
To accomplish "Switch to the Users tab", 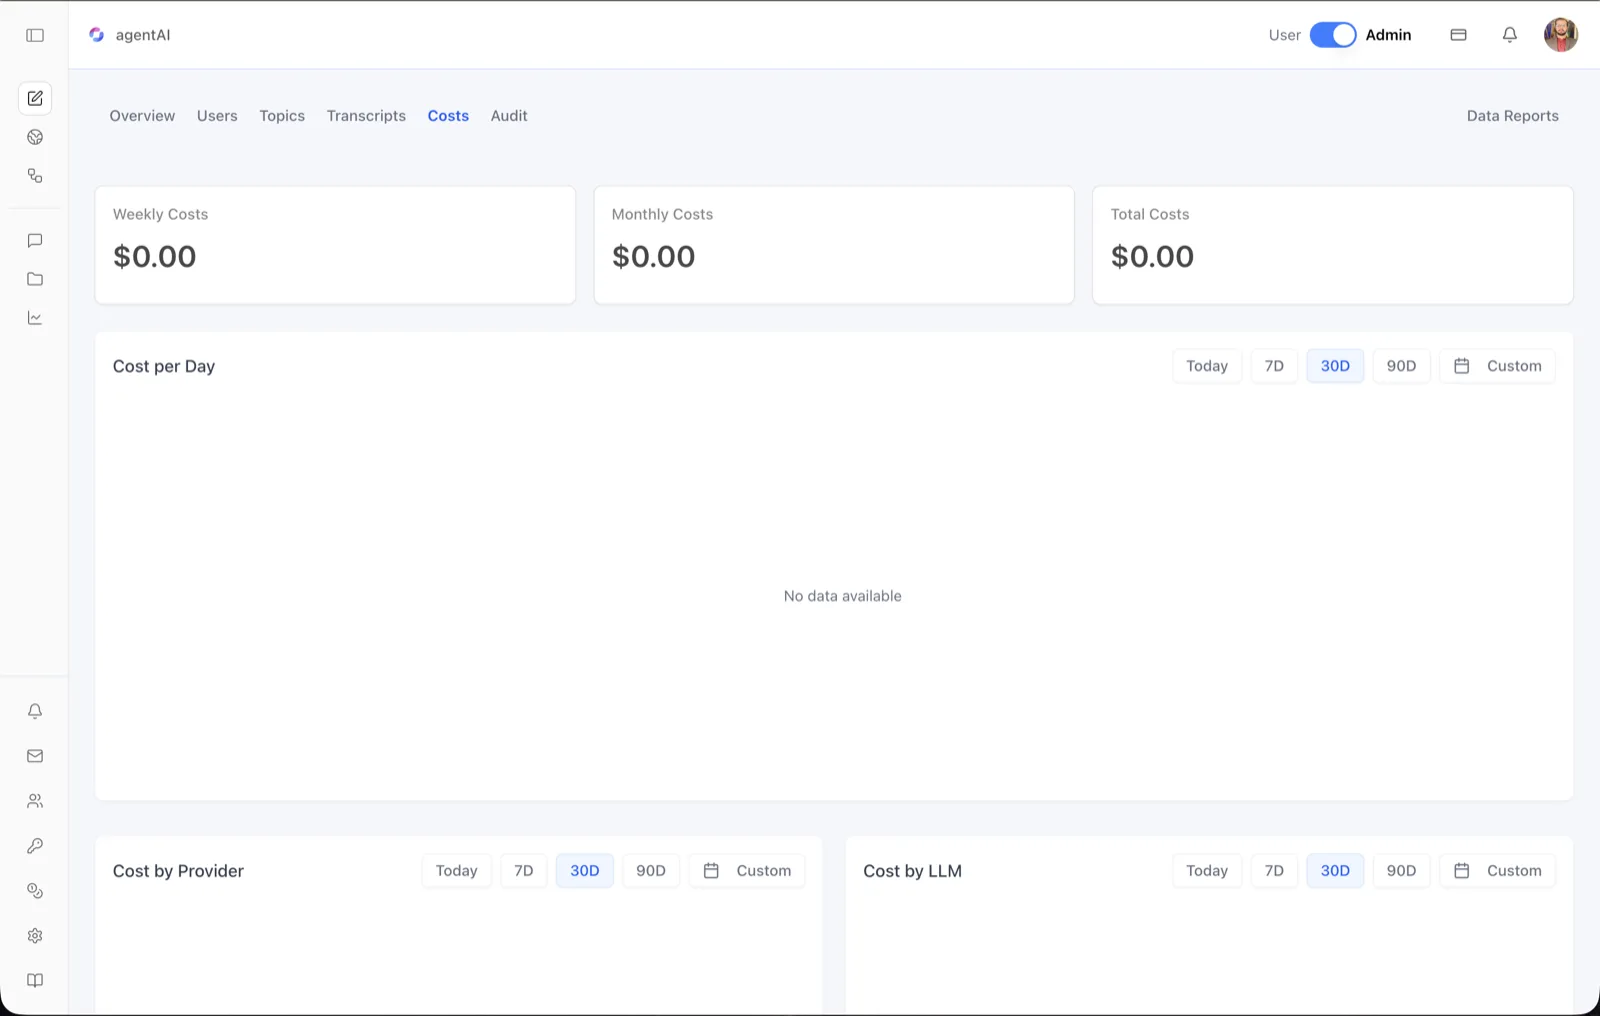I will (217, 116).
